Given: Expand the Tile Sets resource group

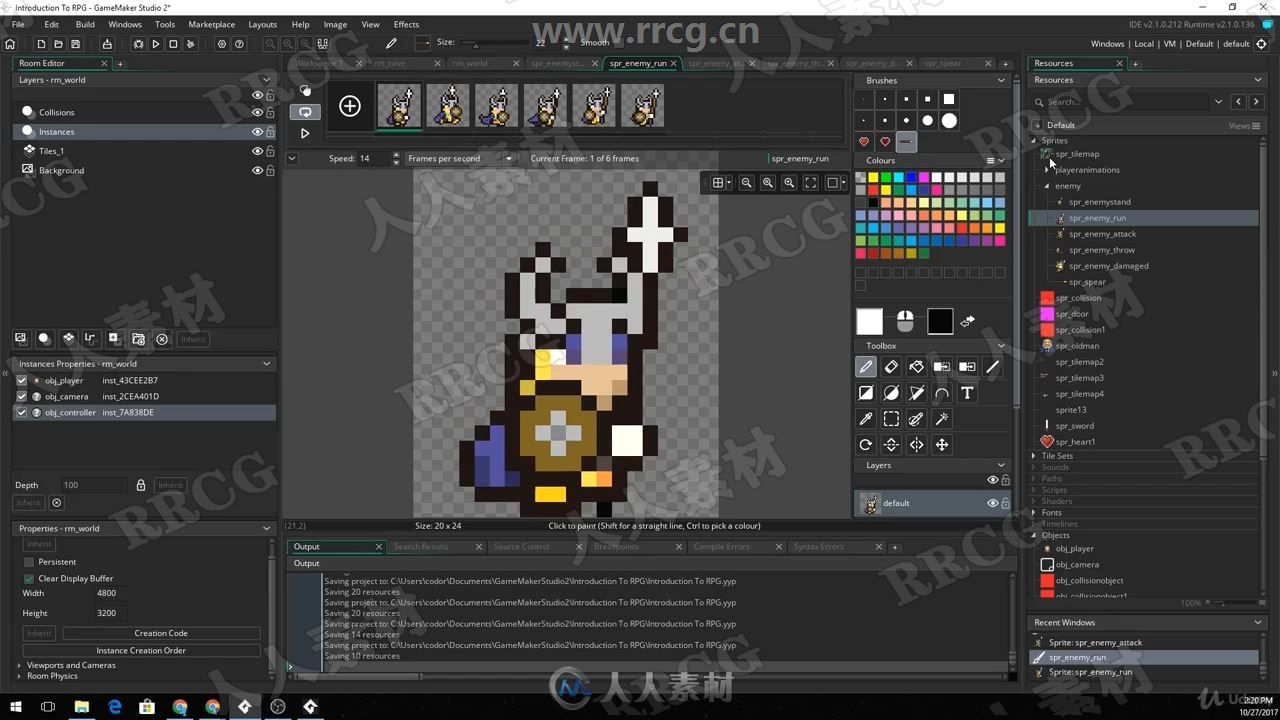Looking at the screenshot, I should pyautogui.click(x=1034, y=456).
